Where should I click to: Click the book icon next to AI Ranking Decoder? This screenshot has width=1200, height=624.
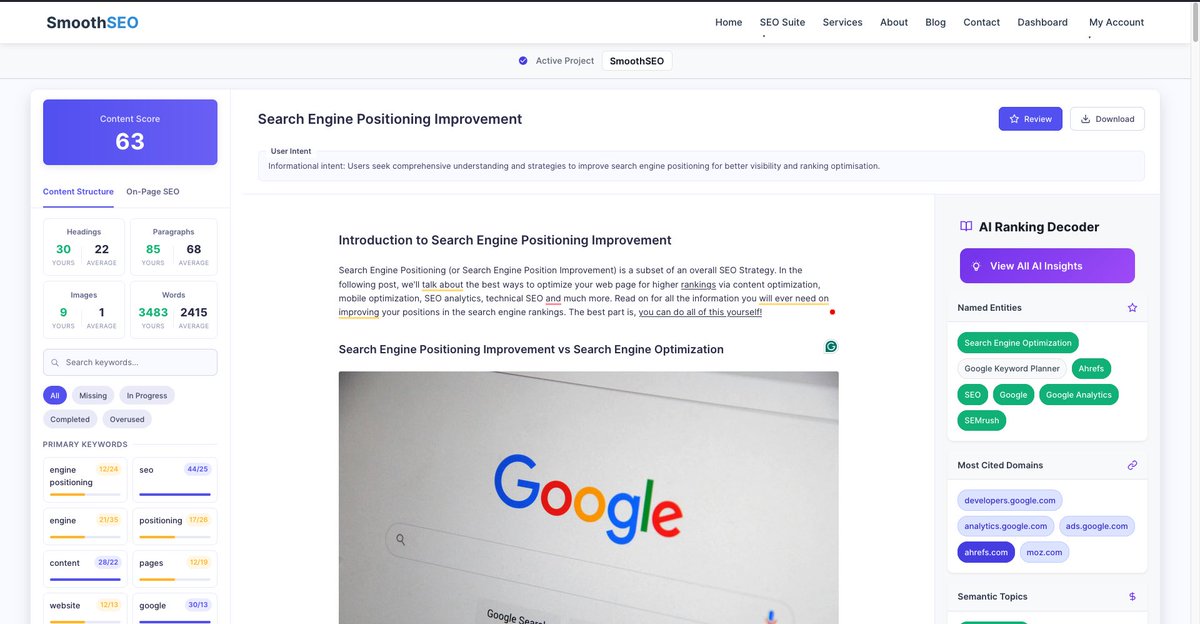966,227
